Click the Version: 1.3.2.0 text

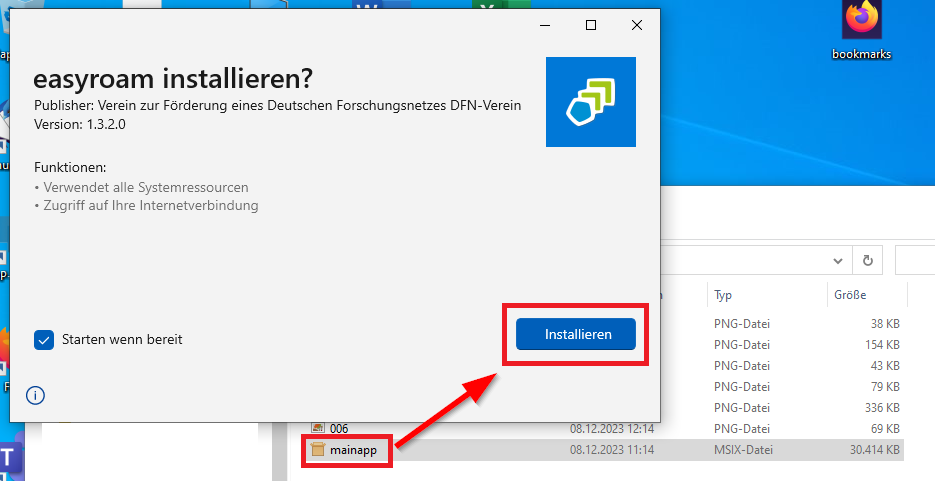[80, 125]
